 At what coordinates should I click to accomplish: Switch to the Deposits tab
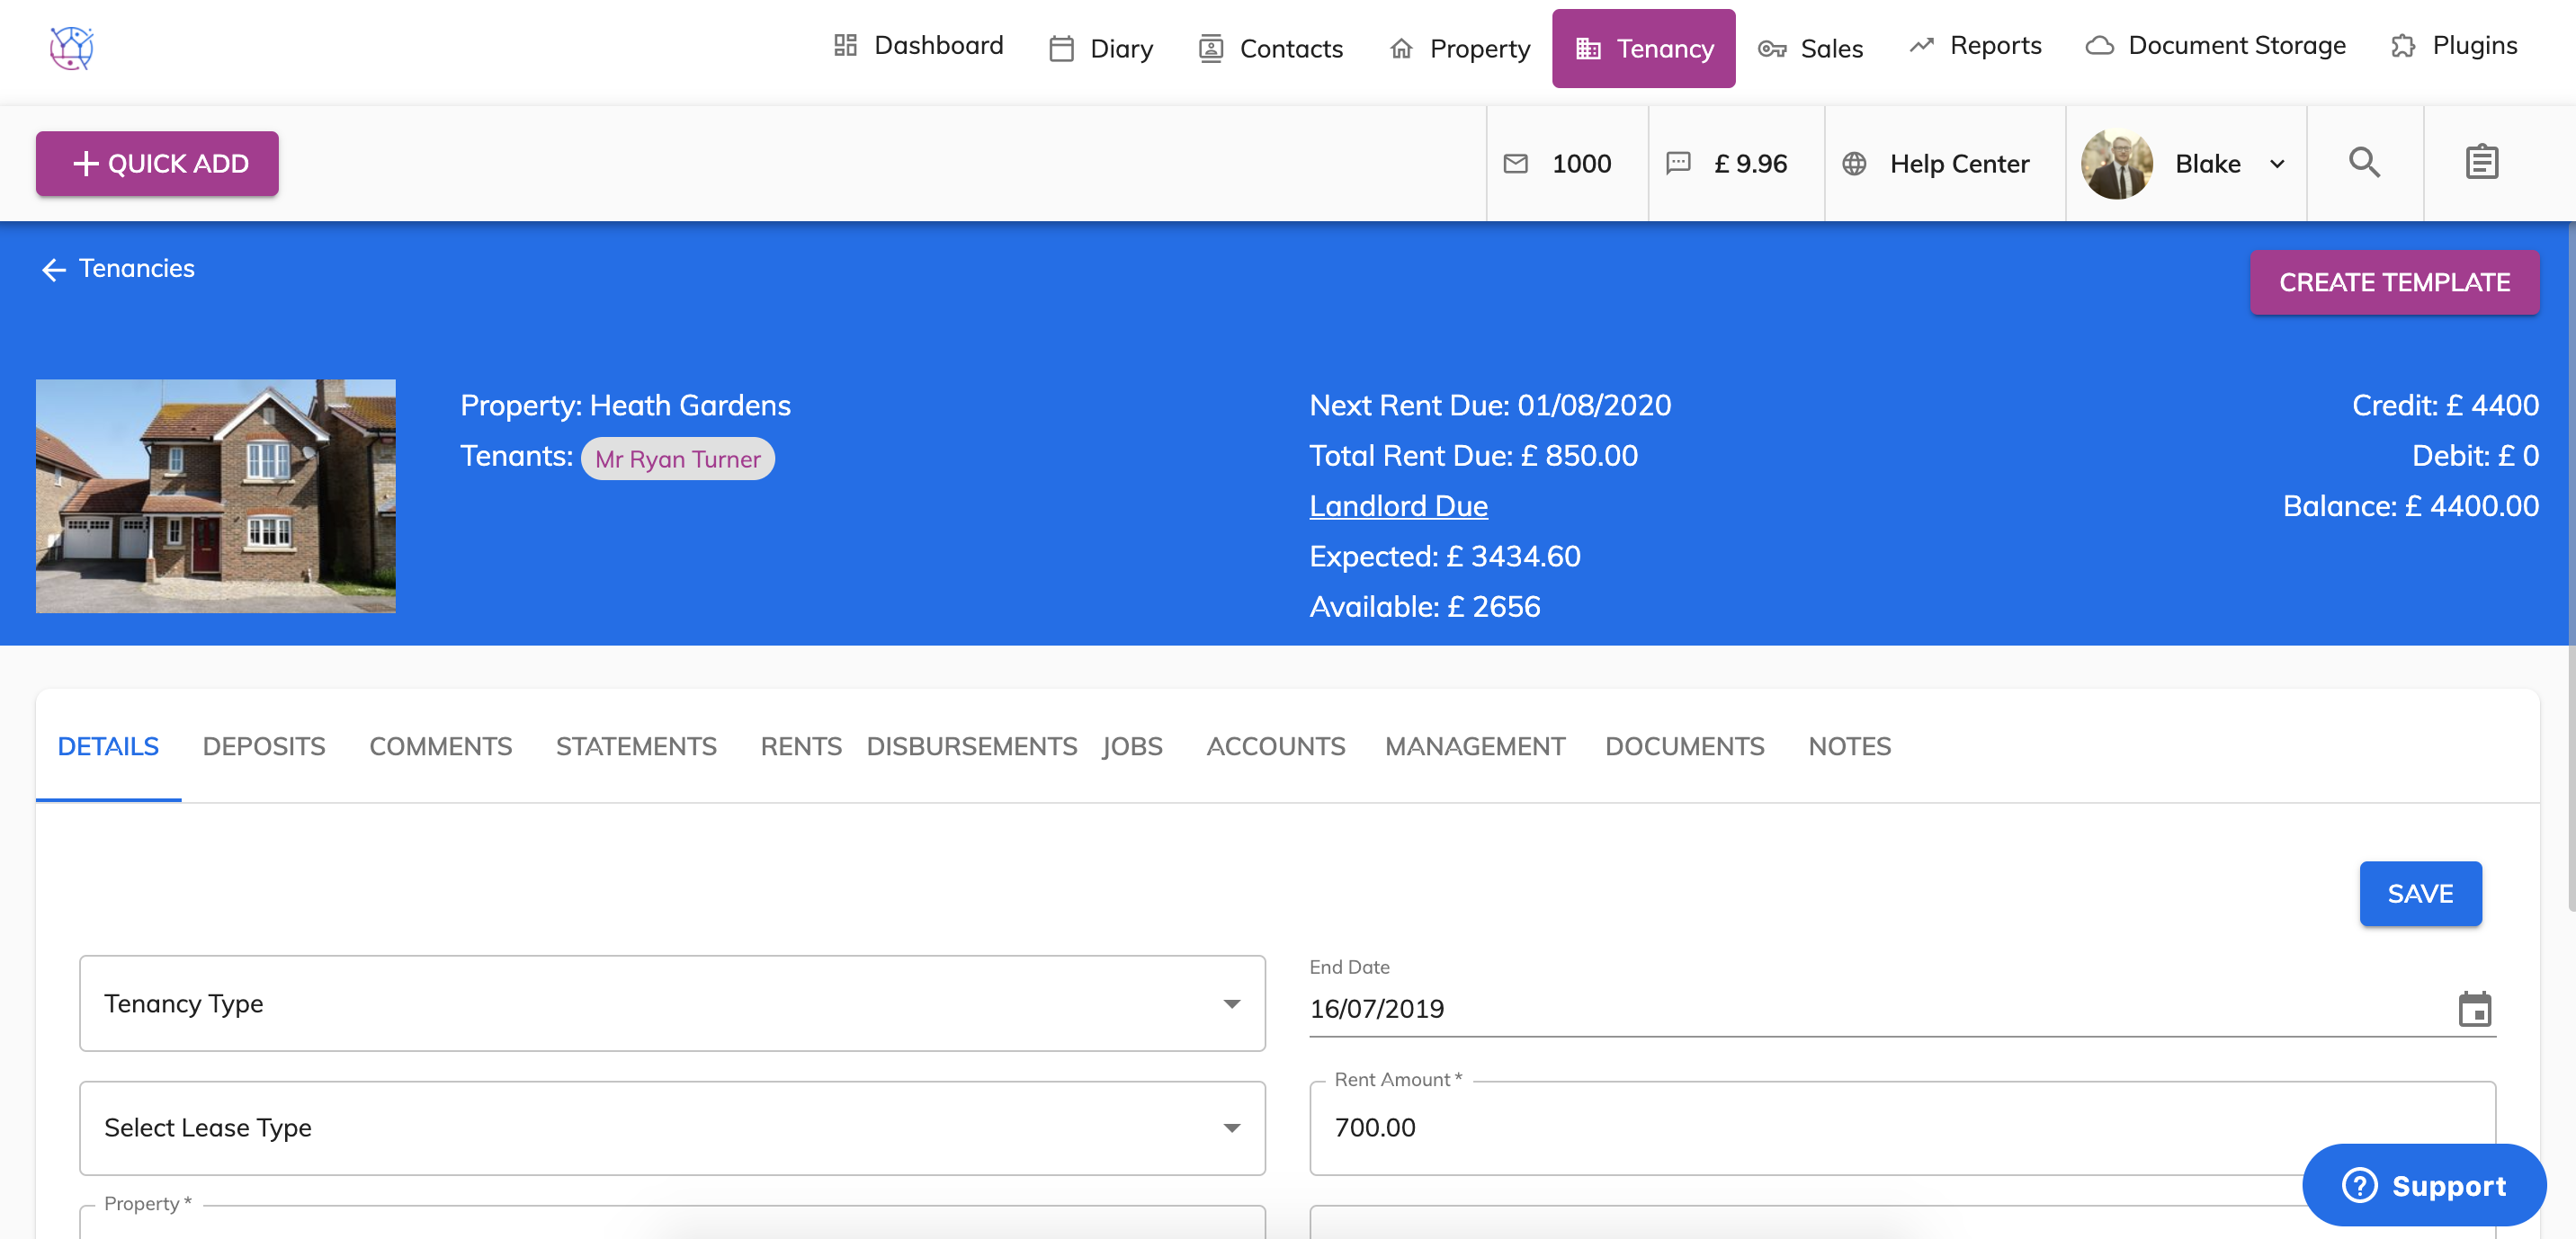pos(264,746)
